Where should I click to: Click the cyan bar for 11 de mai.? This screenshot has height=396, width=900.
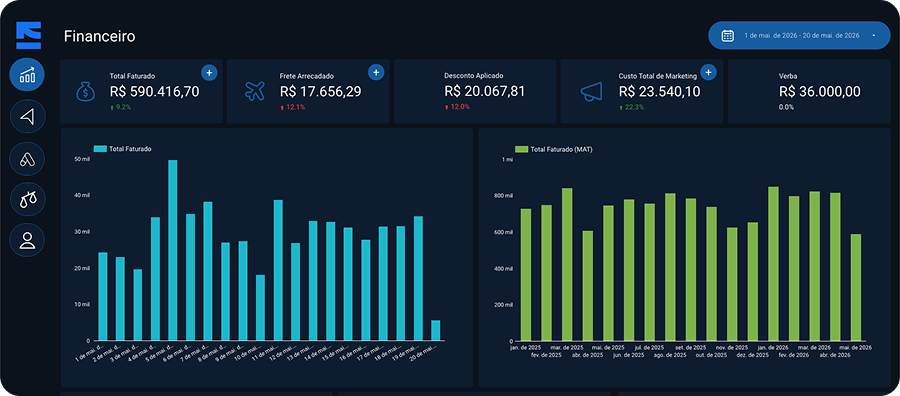[x=278, y=270]
